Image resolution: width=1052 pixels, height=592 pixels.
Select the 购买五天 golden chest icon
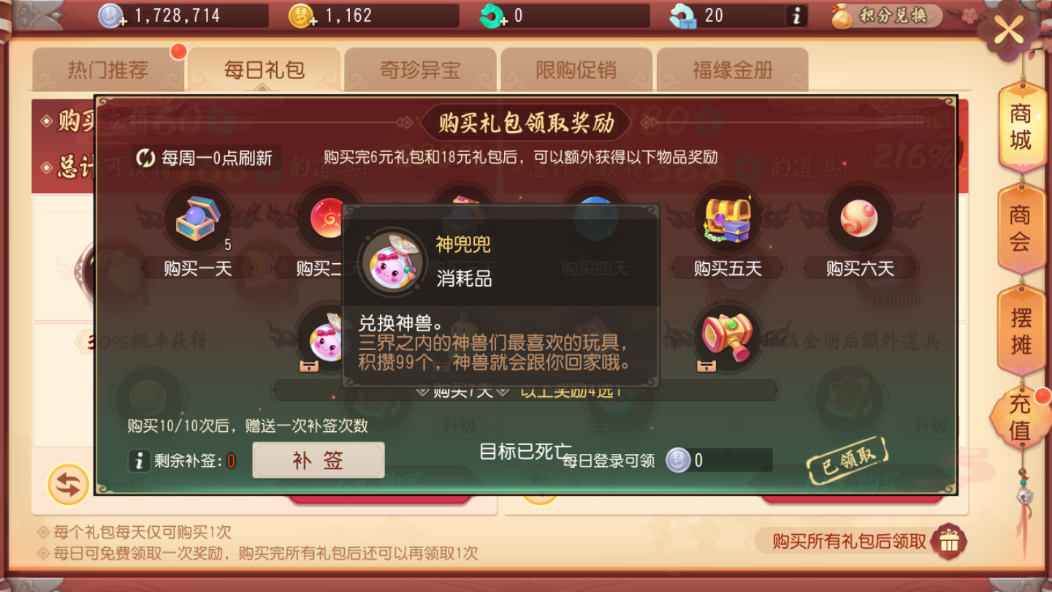(x=727, y=219)
